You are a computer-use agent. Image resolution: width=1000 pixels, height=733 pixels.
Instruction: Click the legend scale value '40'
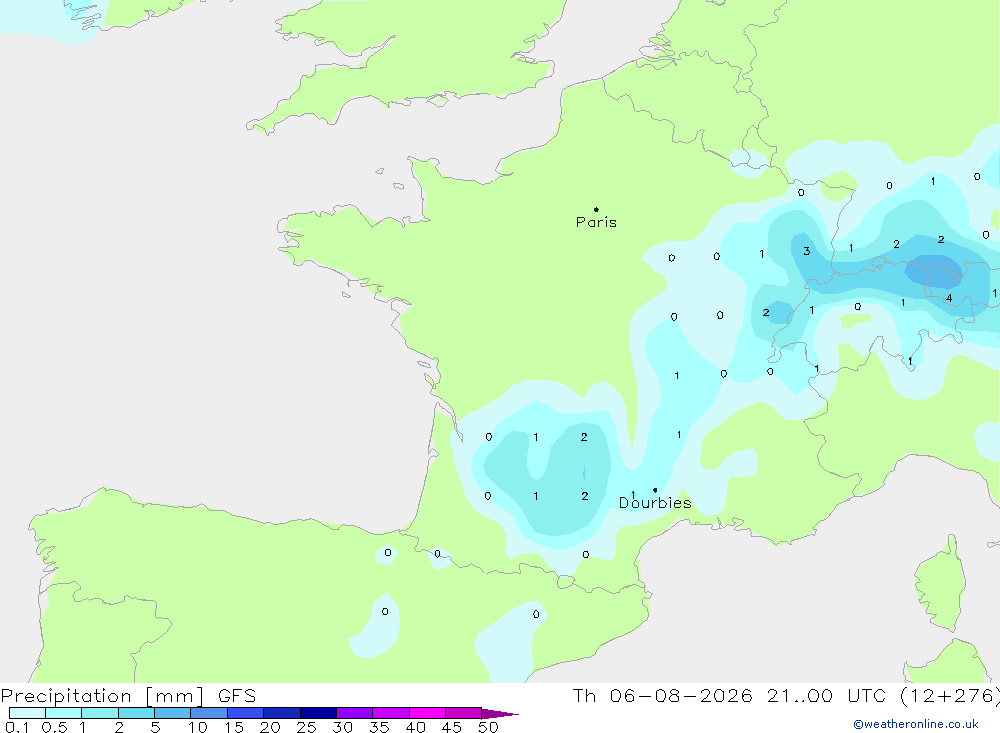415,727
